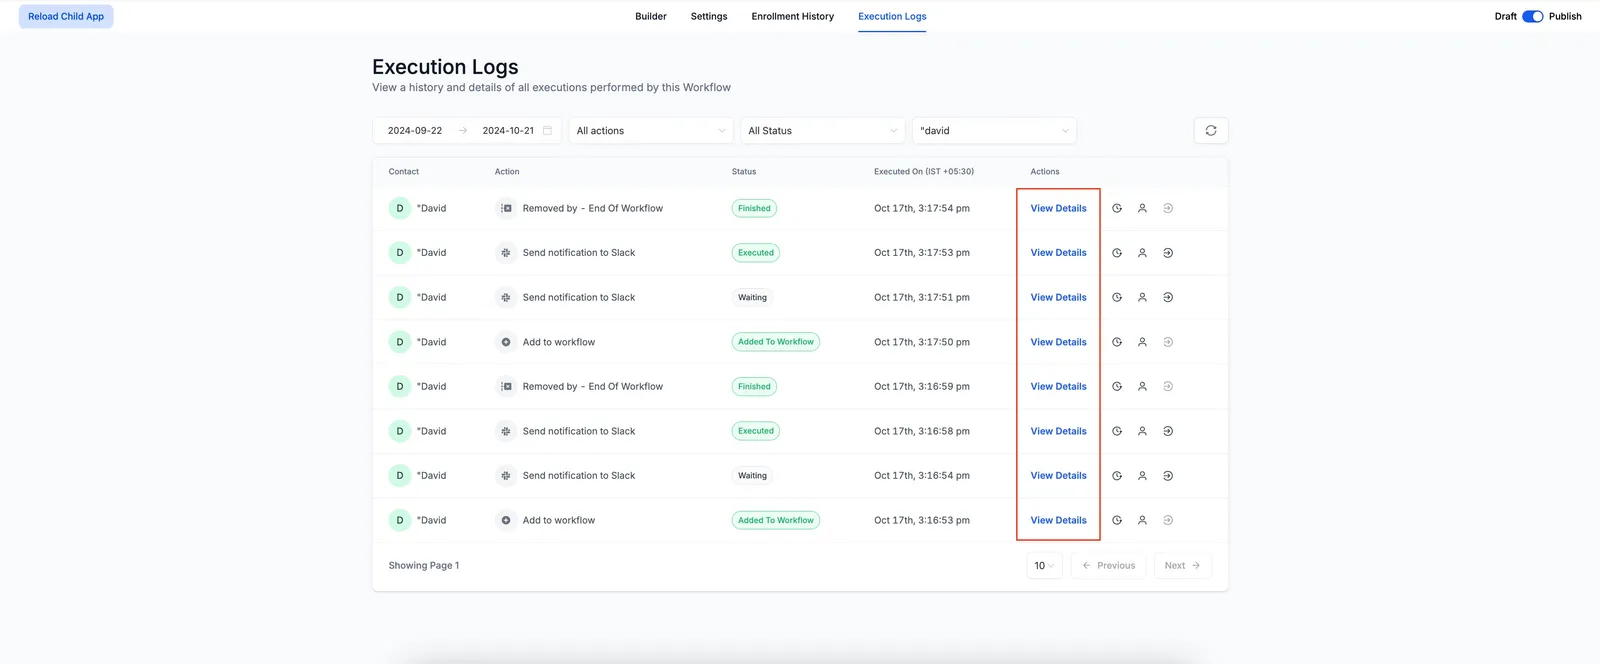Click the refresh icon button above the table
The width and height of the screenshot is (1600, 664).
[x=1211, y=131]
